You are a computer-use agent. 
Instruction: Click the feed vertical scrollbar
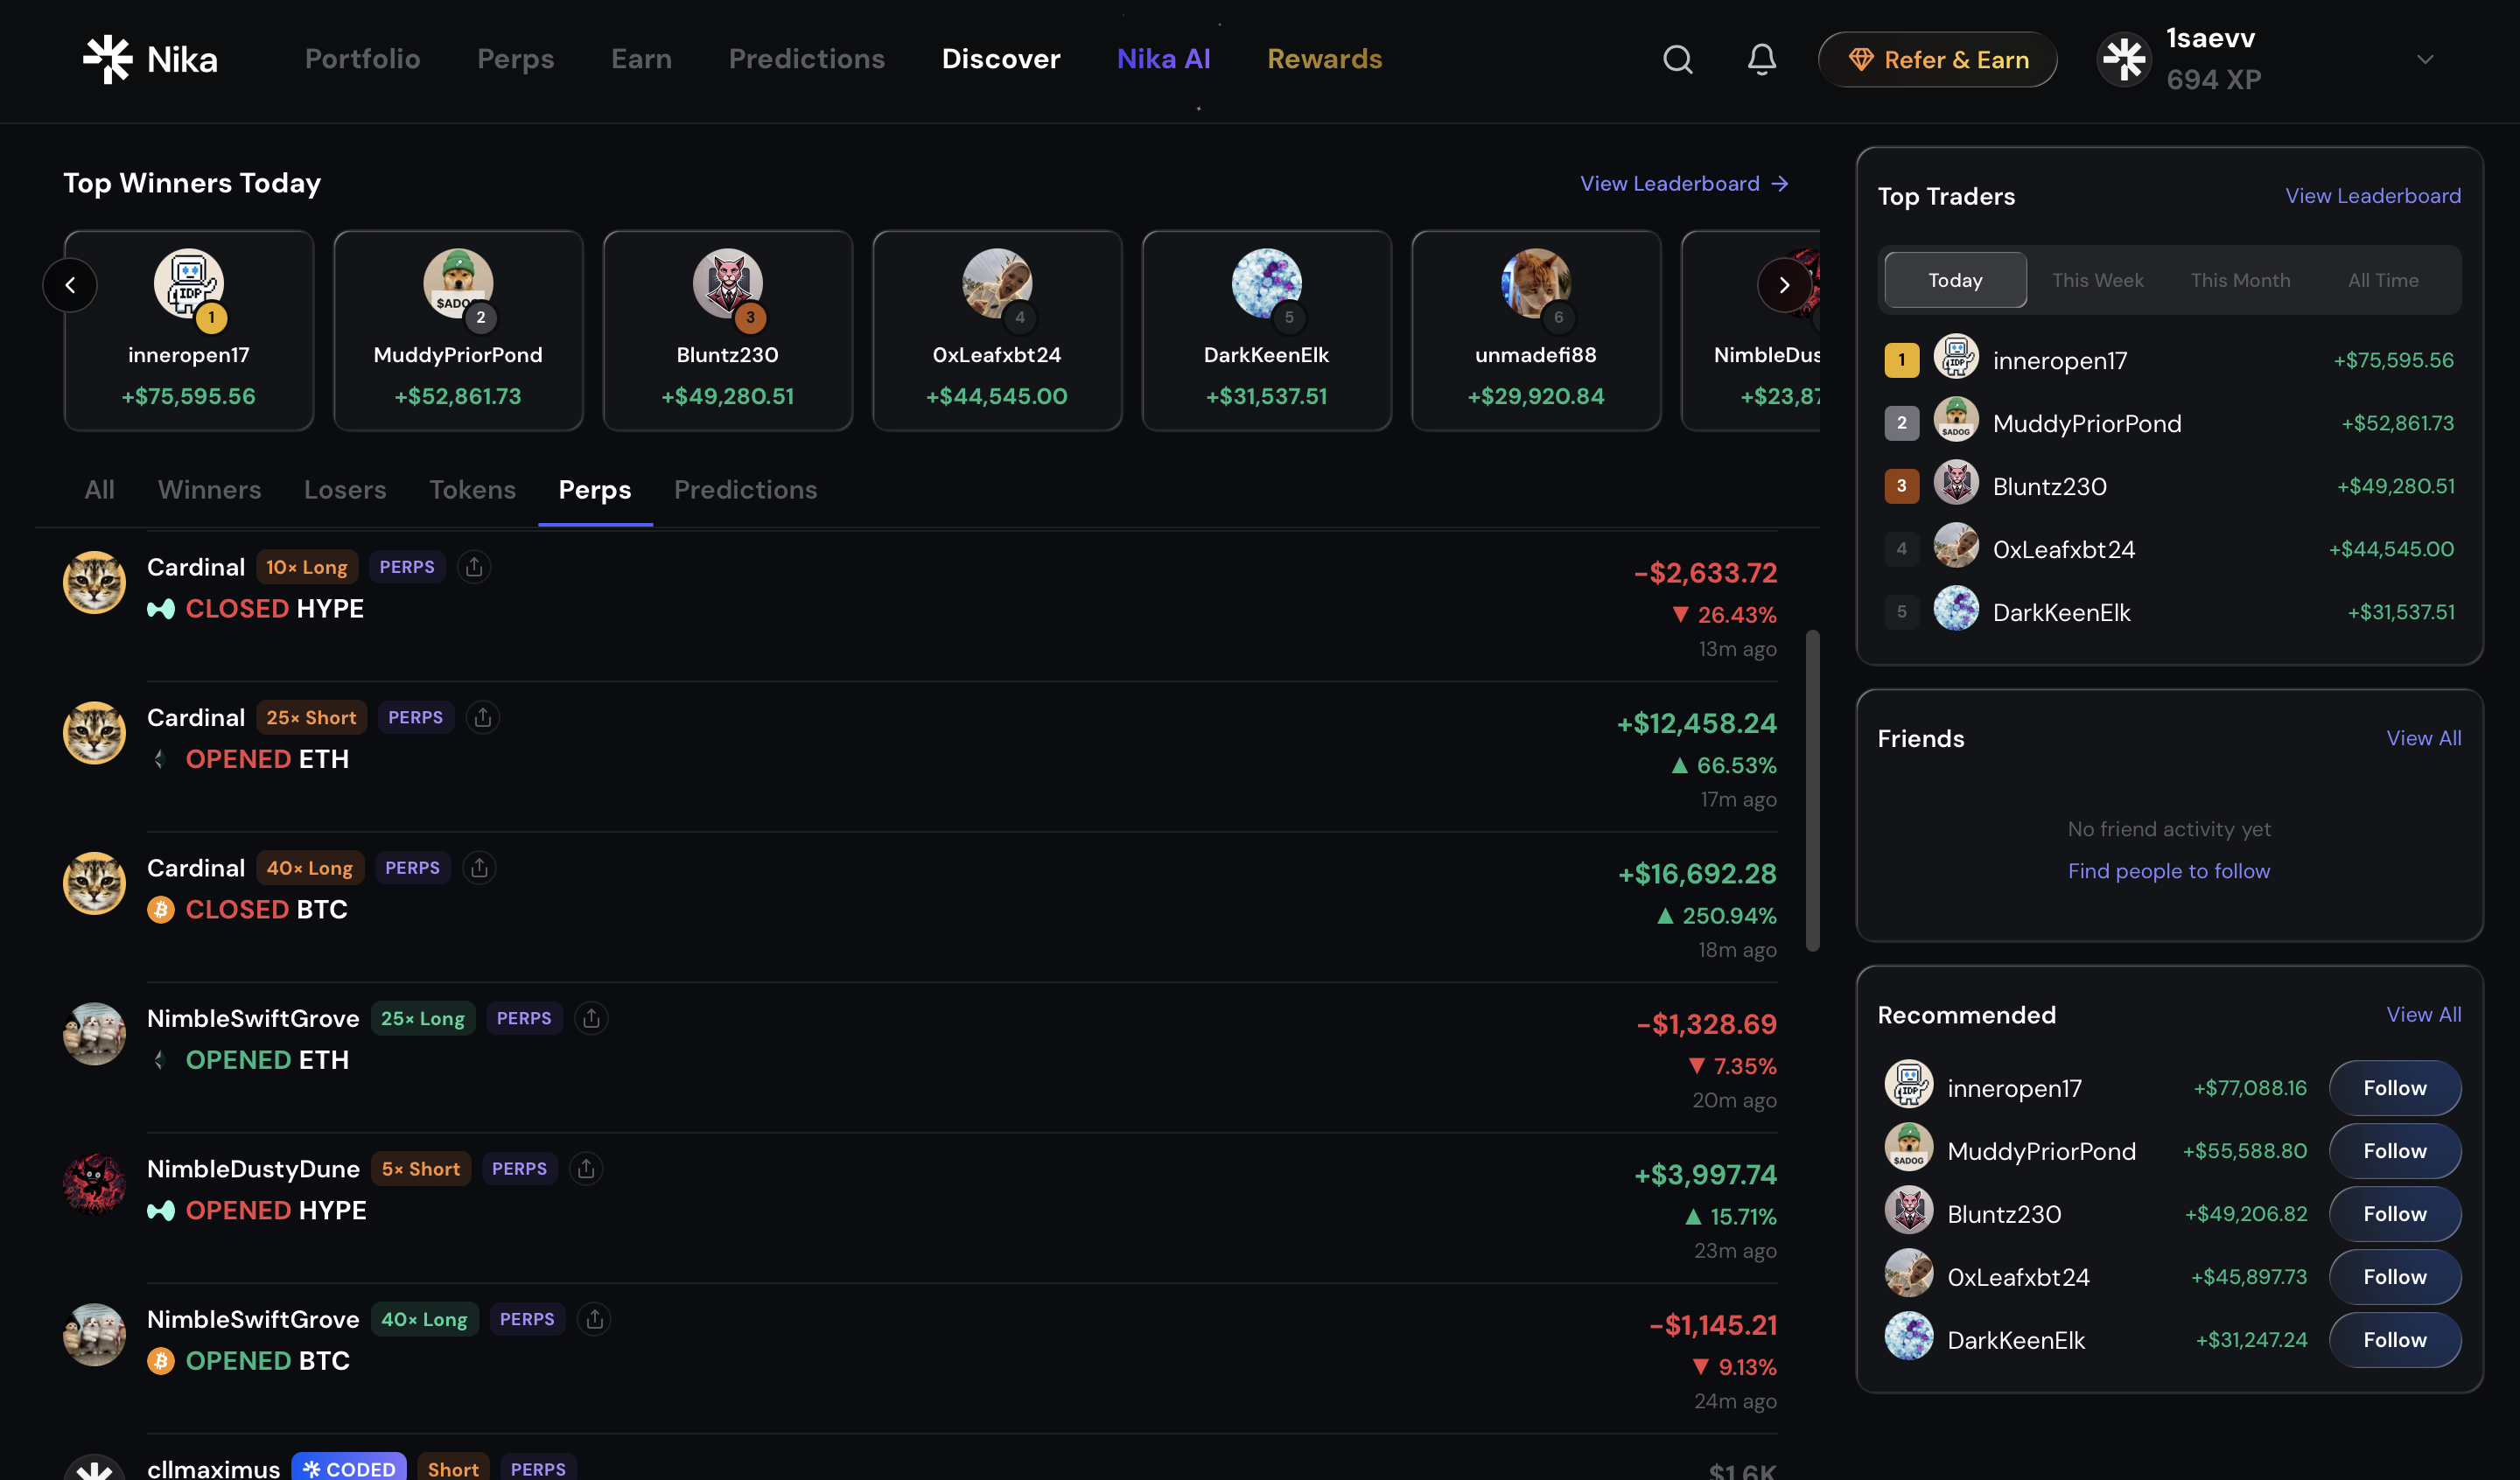pyautogui.click(x=1812, y=790)
